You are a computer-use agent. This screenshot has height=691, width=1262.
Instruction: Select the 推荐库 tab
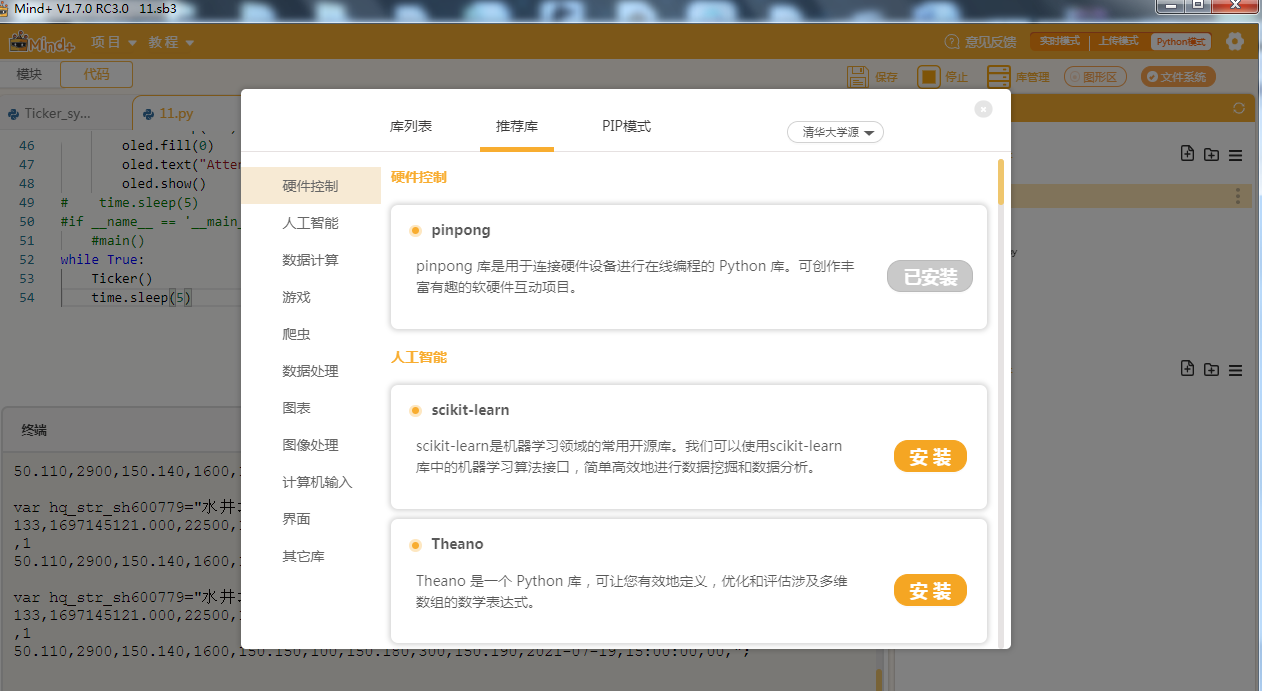tap(517, 127)
